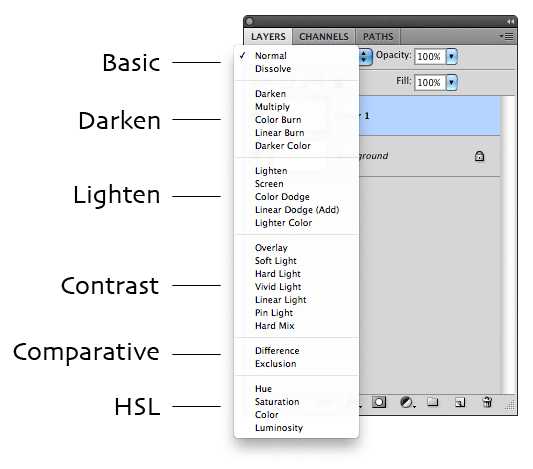Click the Add layer mask icon
This screenshot has height=469, width=533.
[x=379, y=402]
